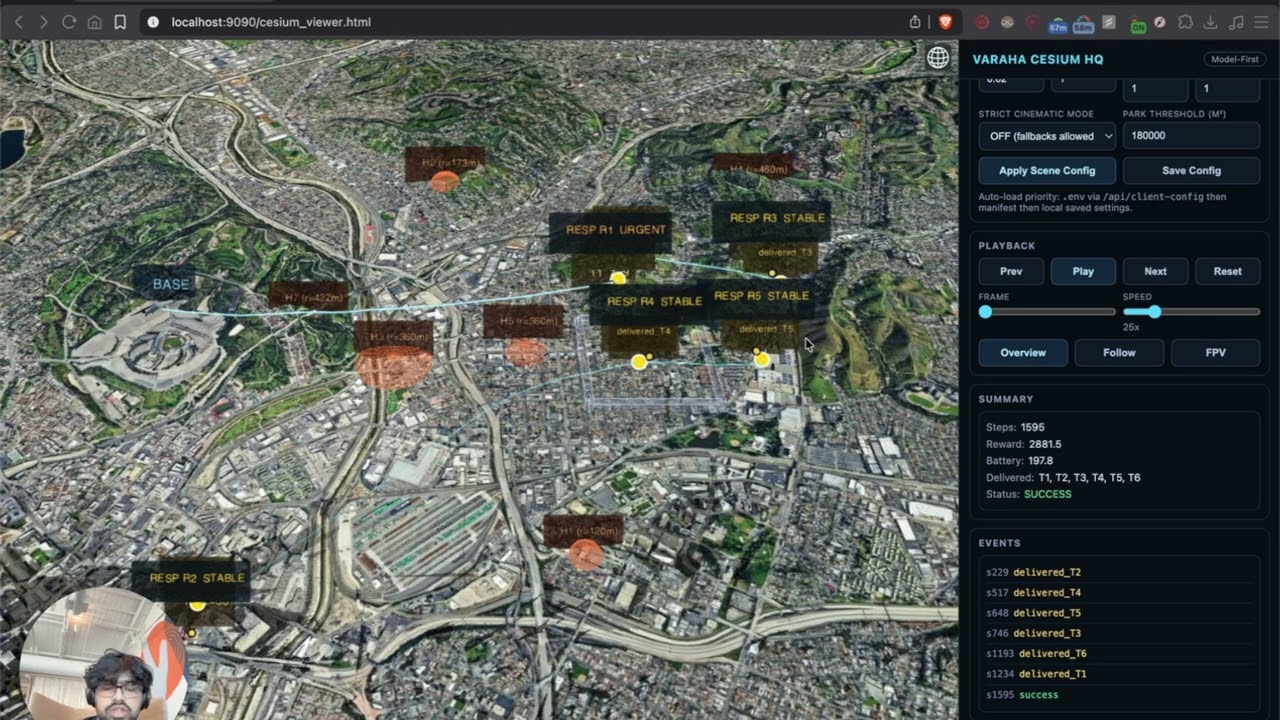Image resolution: width=1280 pixels, height=720 pixels.
Task: Open the browser hamburger menu
Action: click(x=1261, y=21)
